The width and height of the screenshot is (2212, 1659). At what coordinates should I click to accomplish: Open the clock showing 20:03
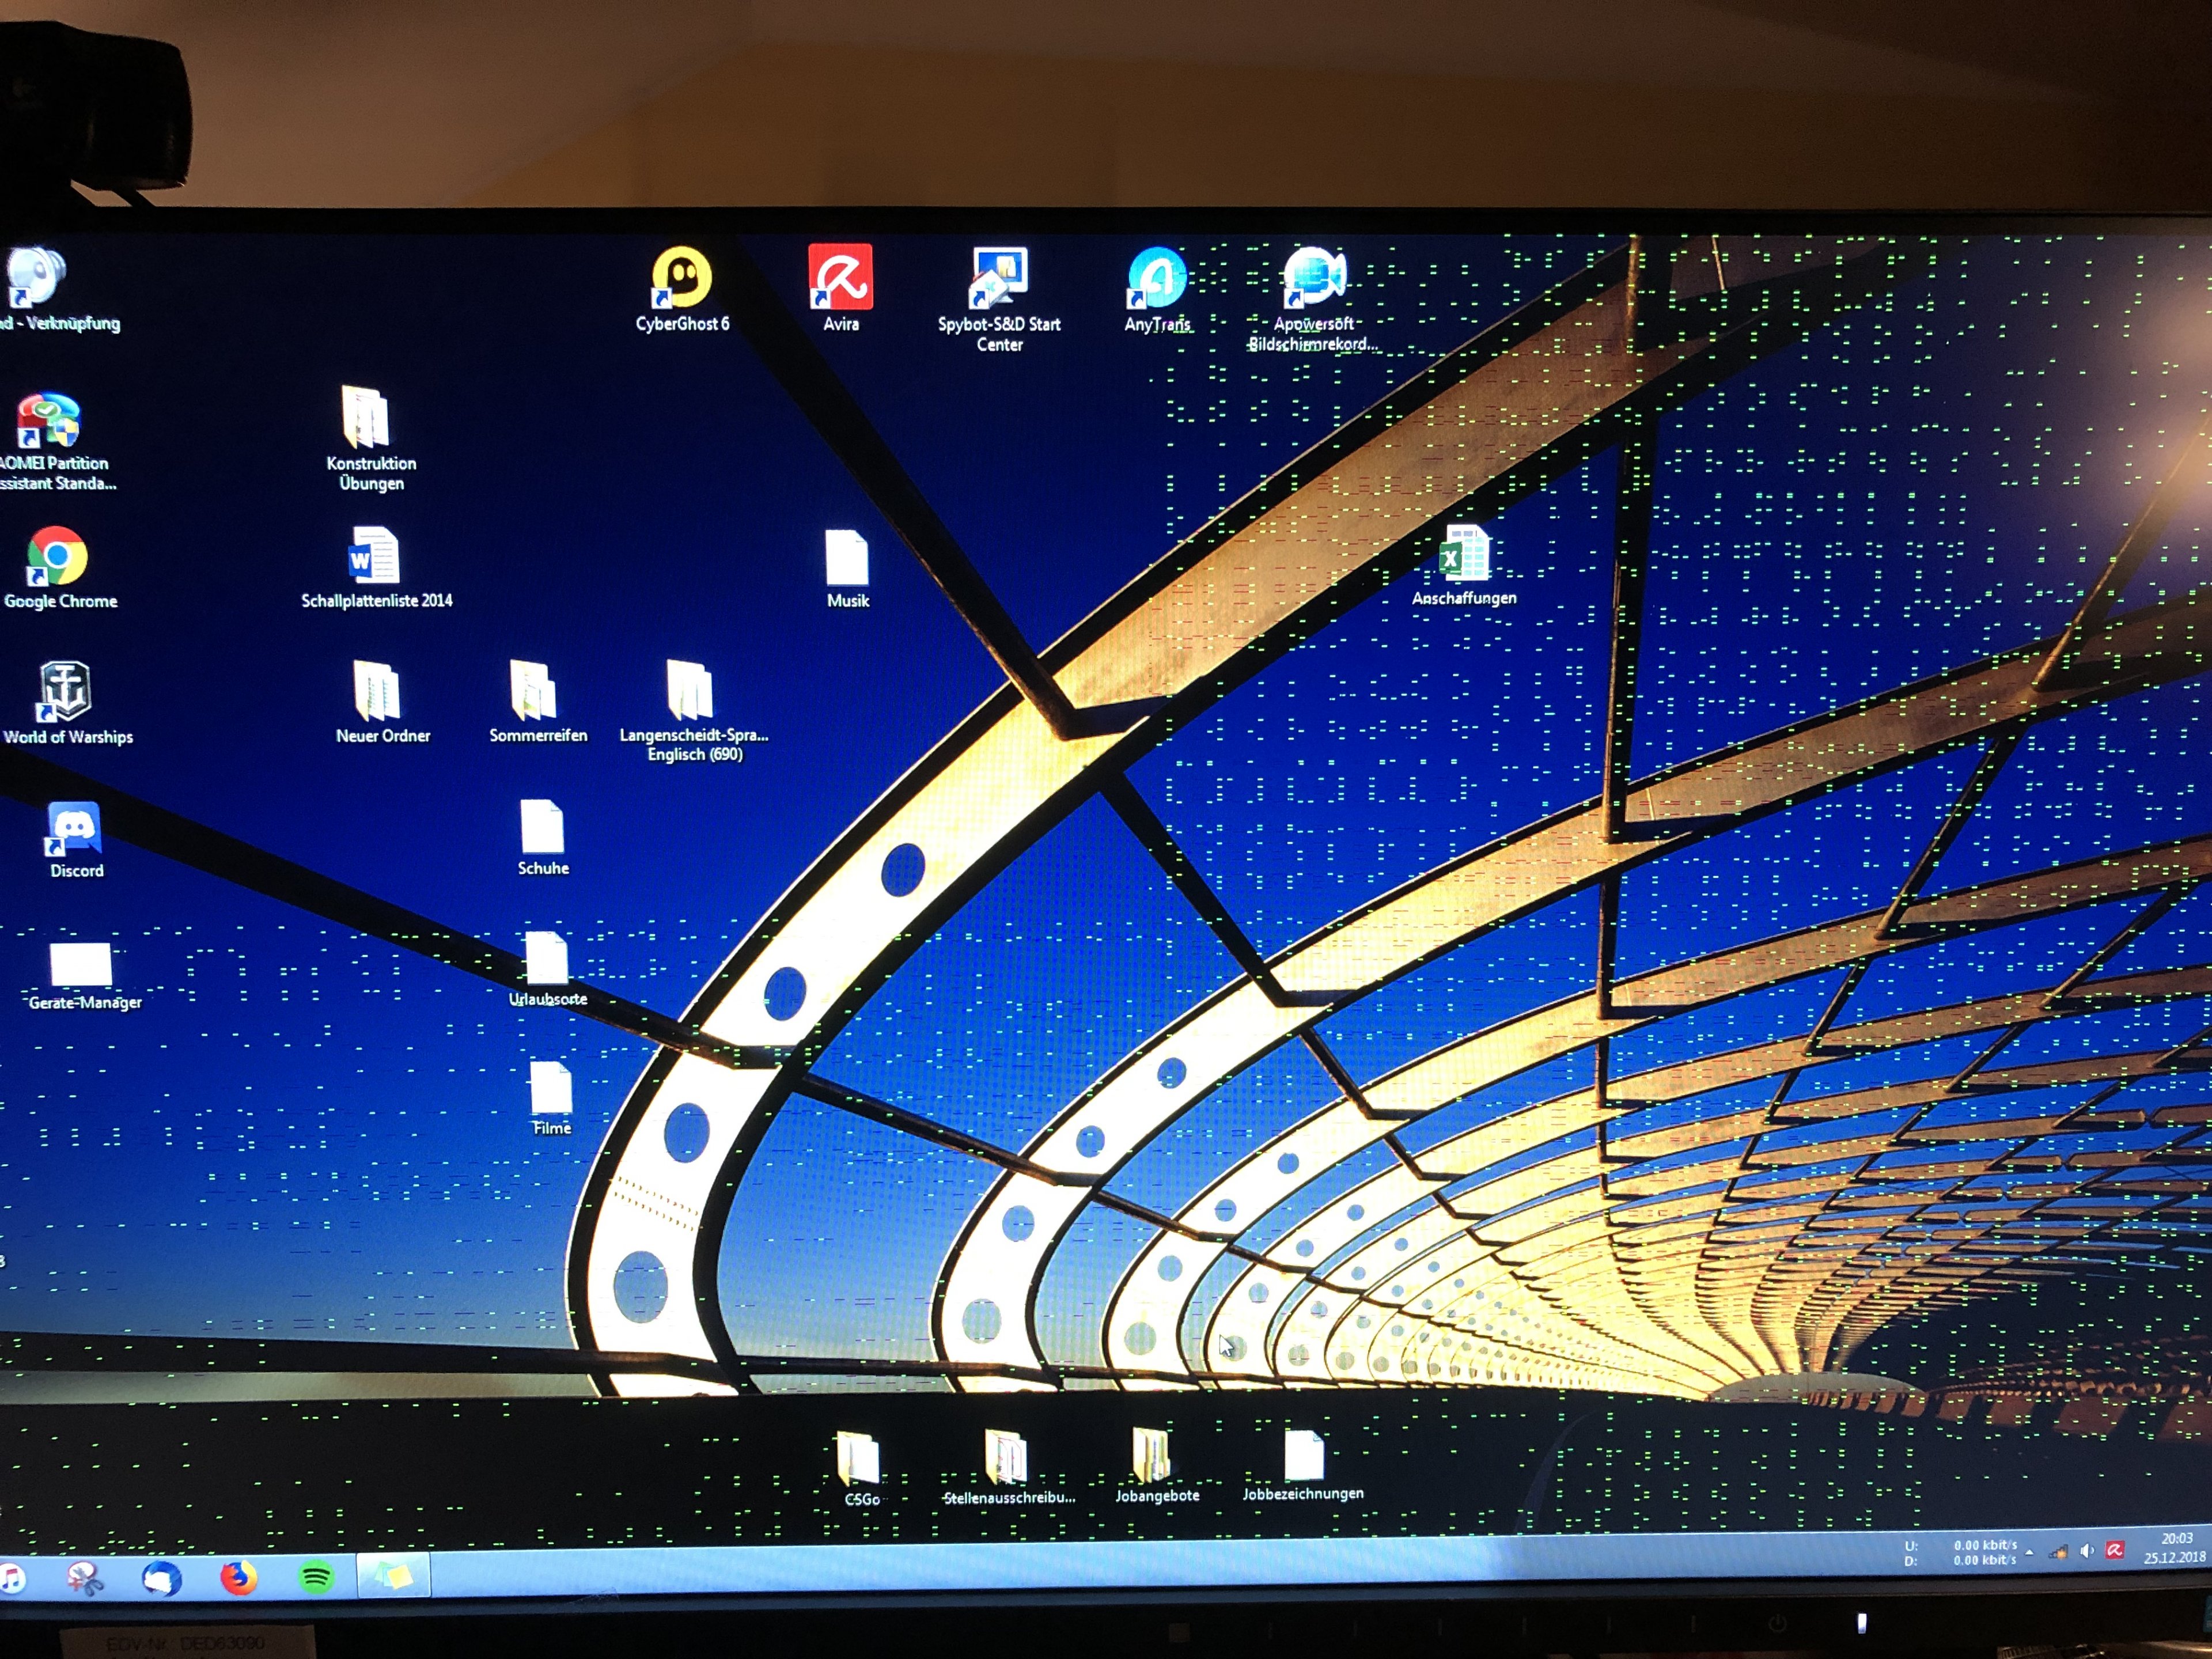tap(2174, 1548)
